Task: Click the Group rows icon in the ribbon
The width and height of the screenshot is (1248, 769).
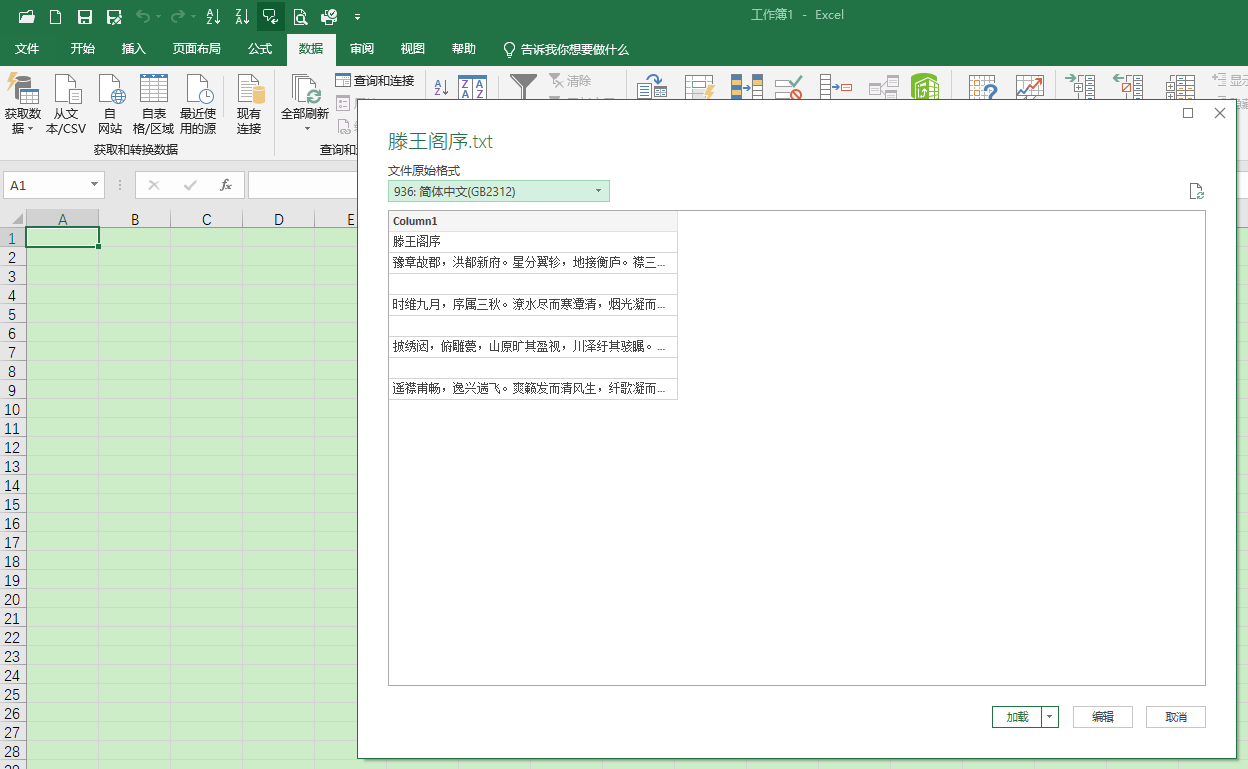Action: pos(1080,87)
